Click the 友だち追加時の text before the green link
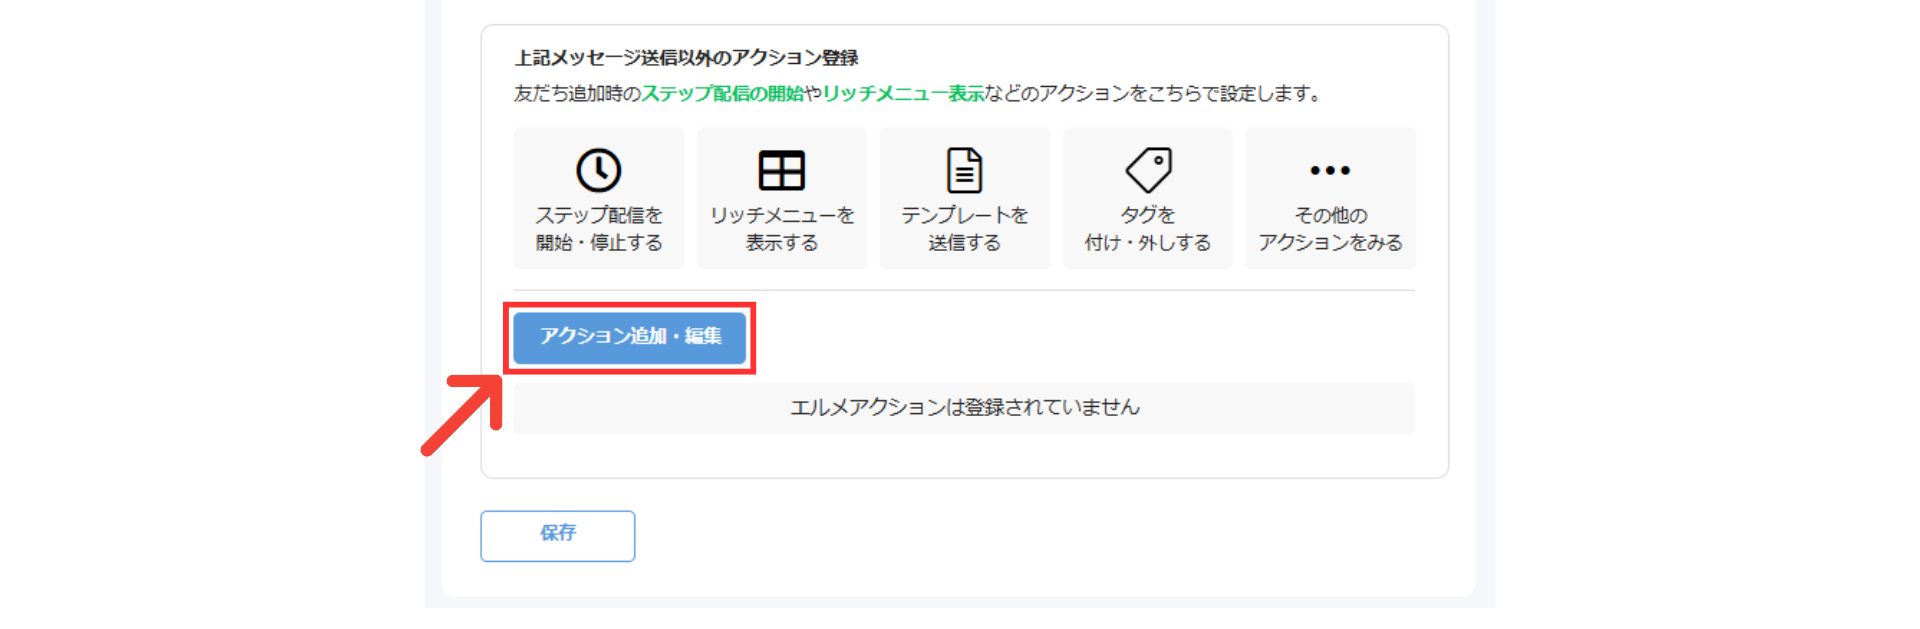 point(577,94)
